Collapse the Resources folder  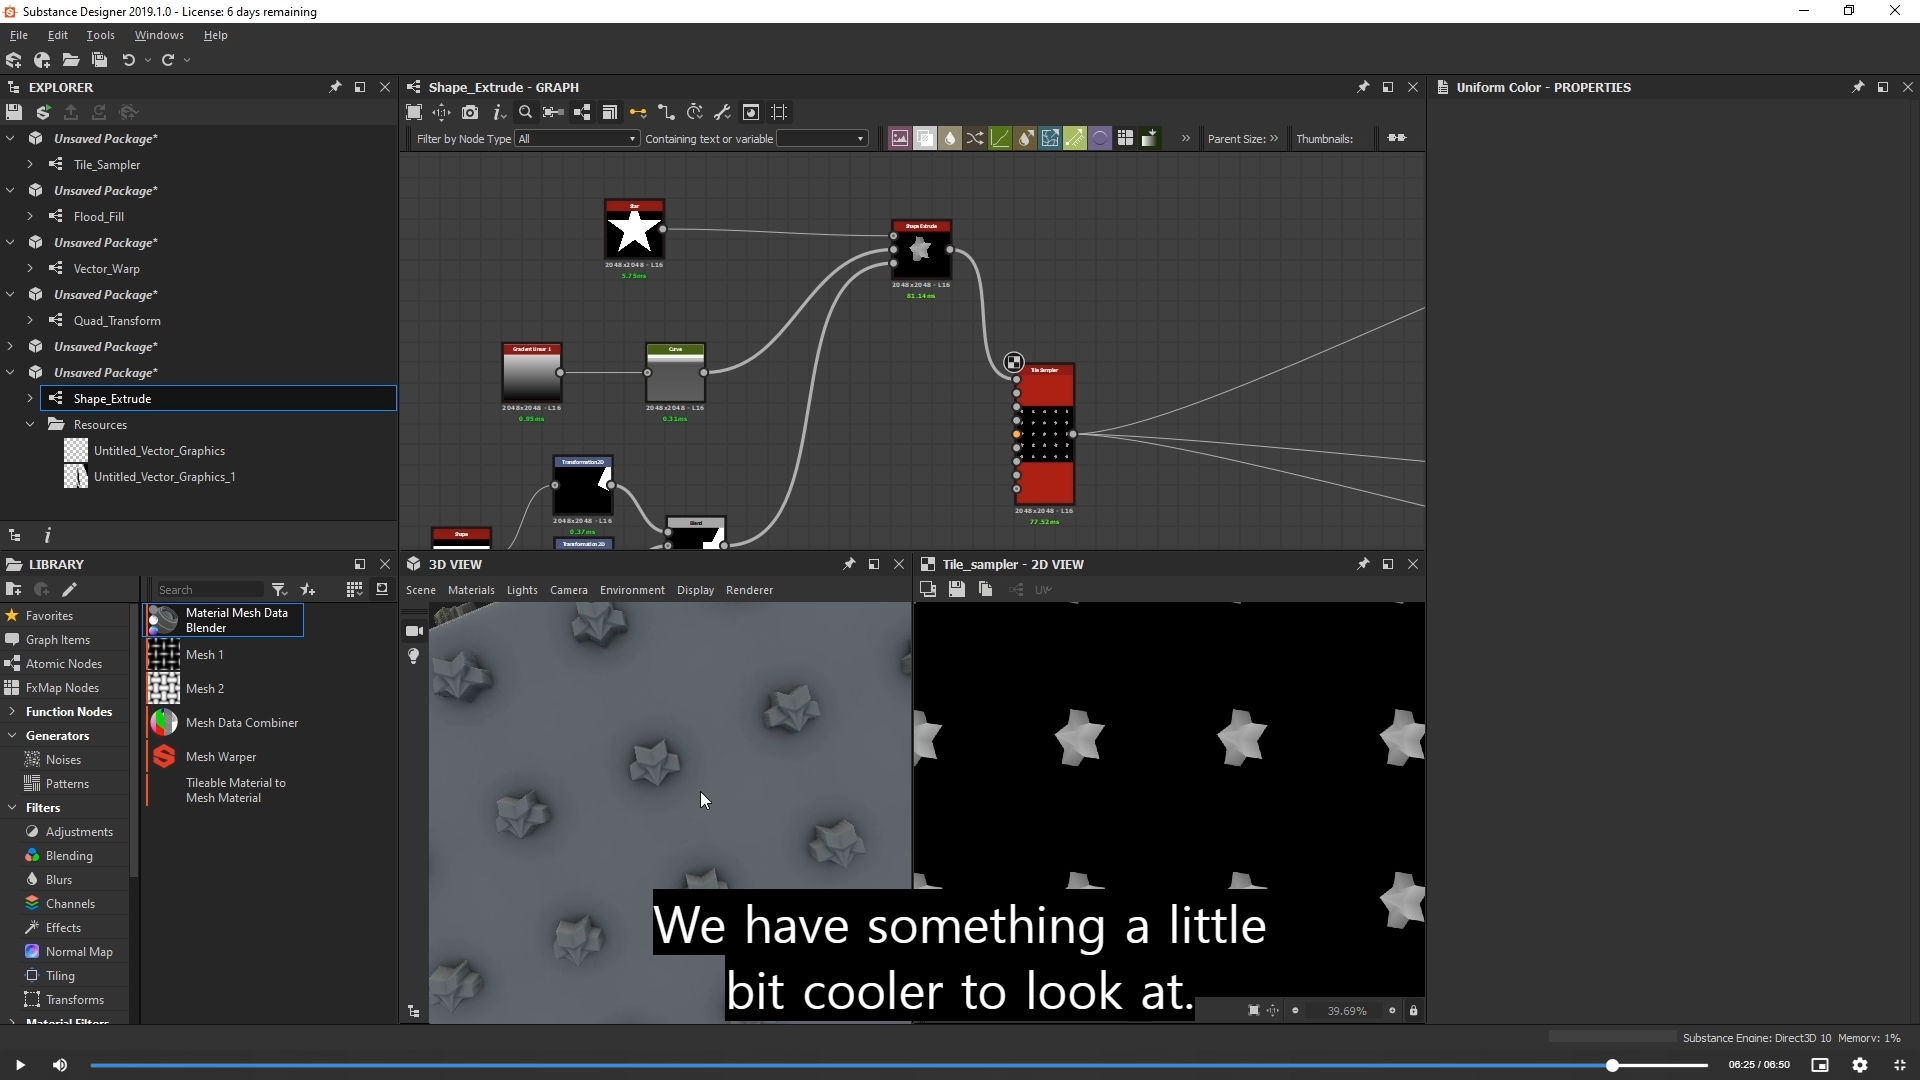[x=30, y=424]
